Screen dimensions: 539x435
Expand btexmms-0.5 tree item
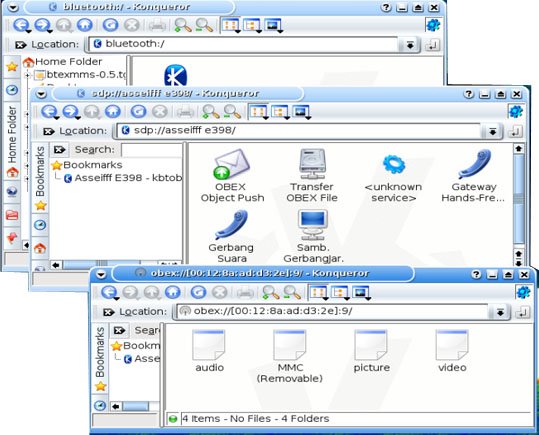pyautogui.click(x=28, y=74)
